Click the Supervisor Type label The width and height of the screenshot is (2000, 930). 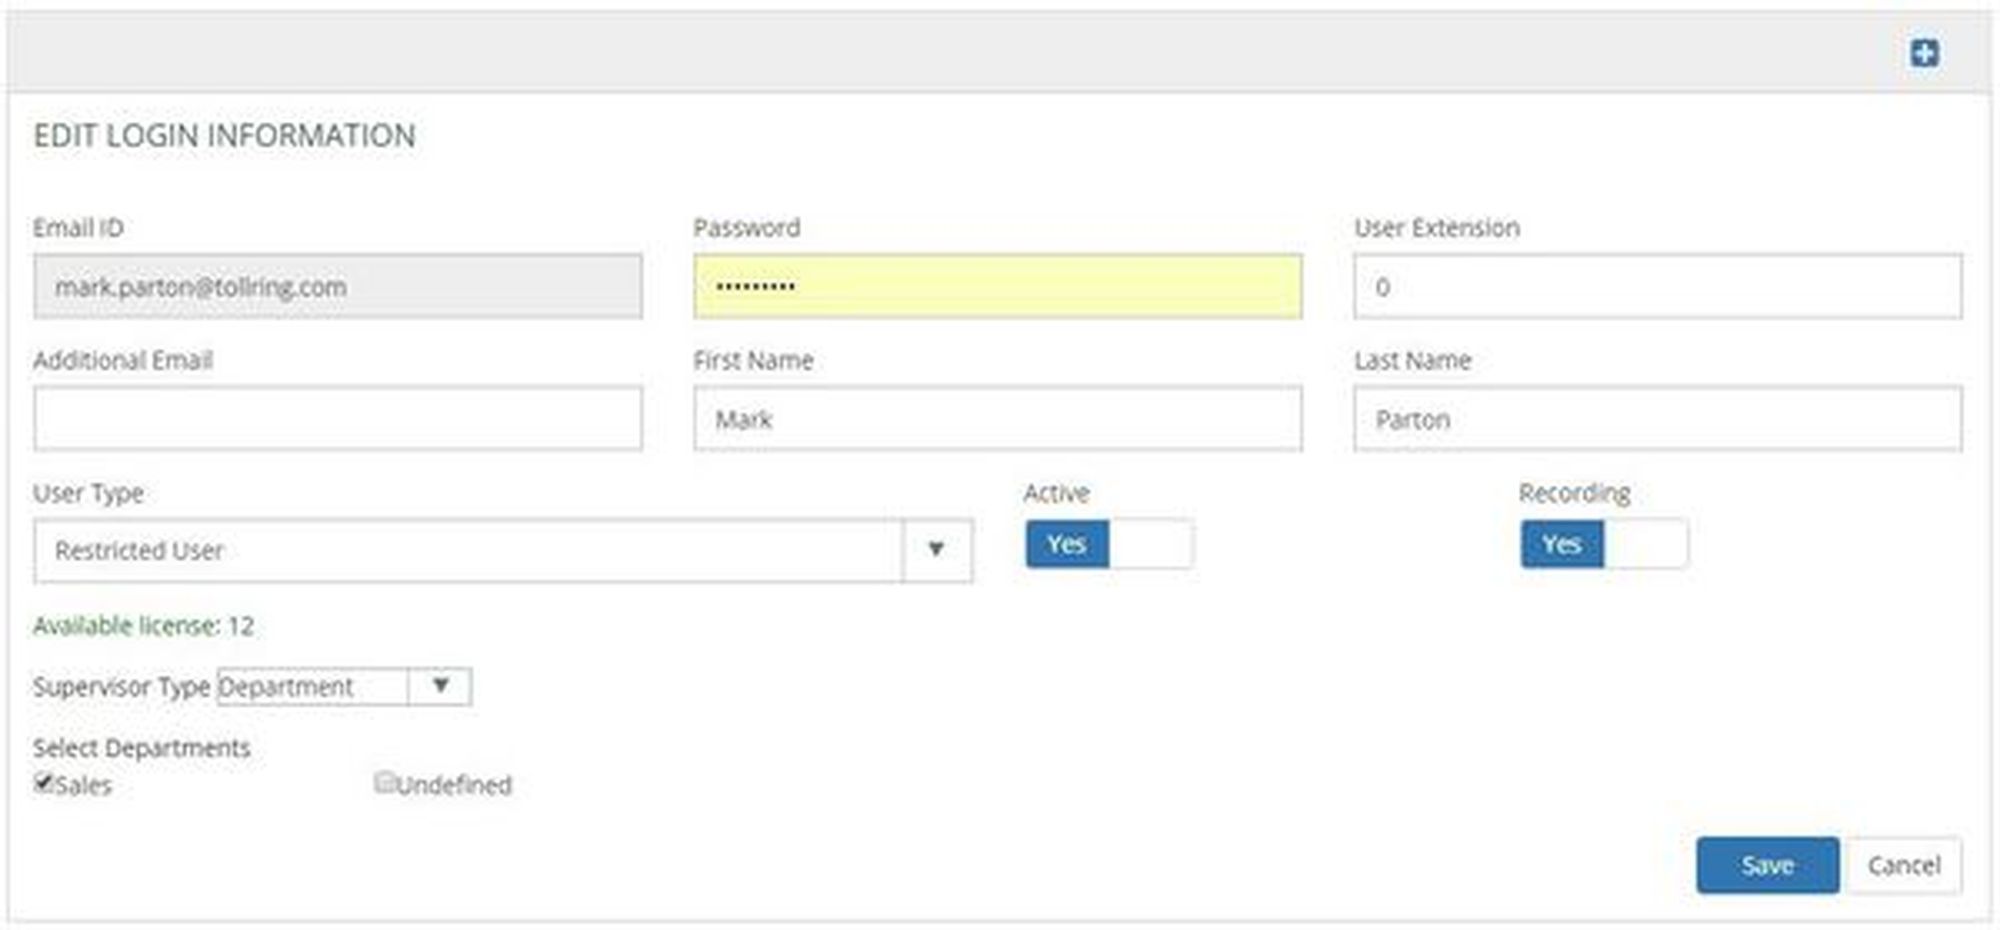point(121,687)
